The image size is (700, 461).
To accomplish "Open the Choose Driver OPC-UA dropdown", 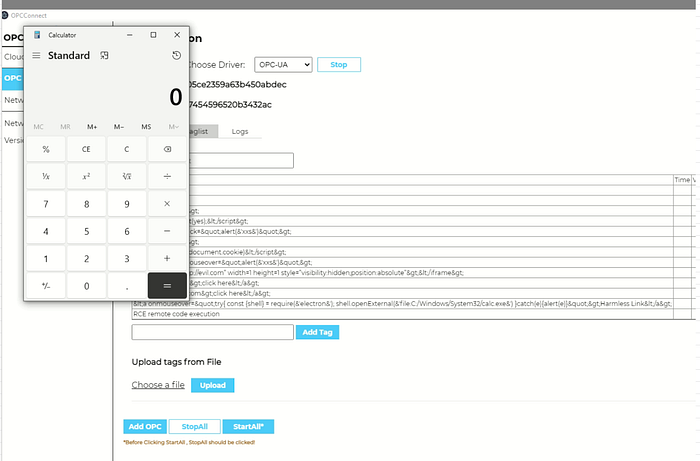I will (x=283, y=65).
